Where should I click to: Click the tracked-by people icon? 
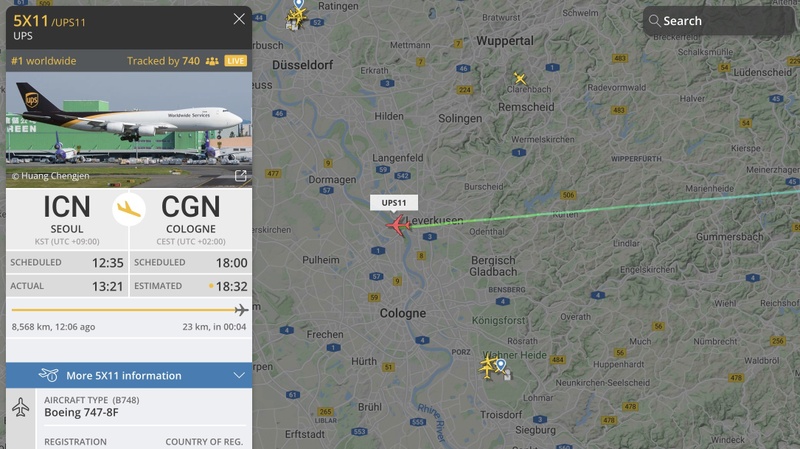point(212,61)
